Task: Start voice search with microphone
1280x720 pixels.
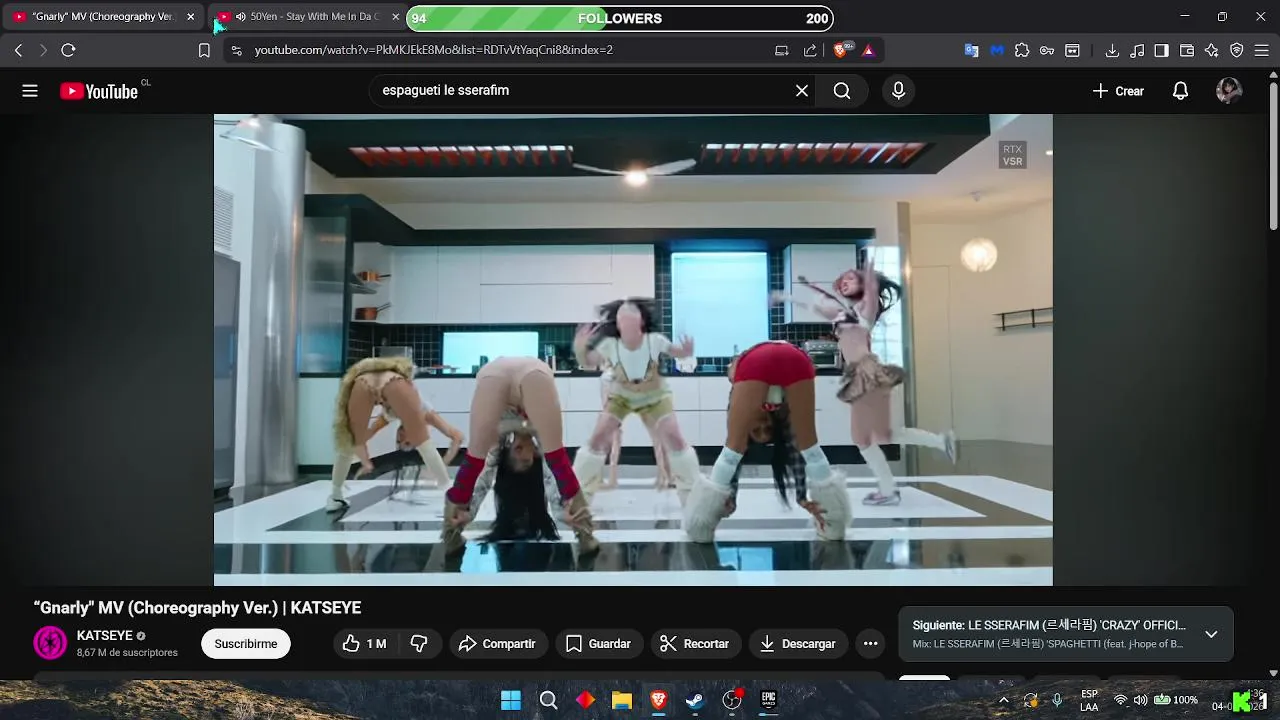Action: pyautogui.click(x=898, y=91)
